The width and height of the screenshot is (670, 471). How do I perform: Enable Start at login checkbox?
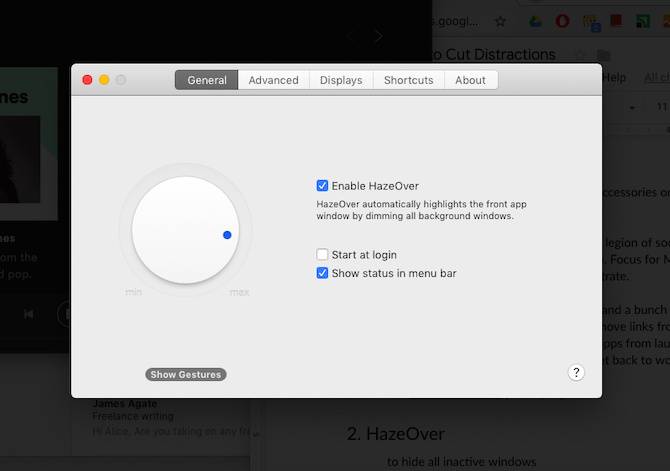[x=322, y=254]
